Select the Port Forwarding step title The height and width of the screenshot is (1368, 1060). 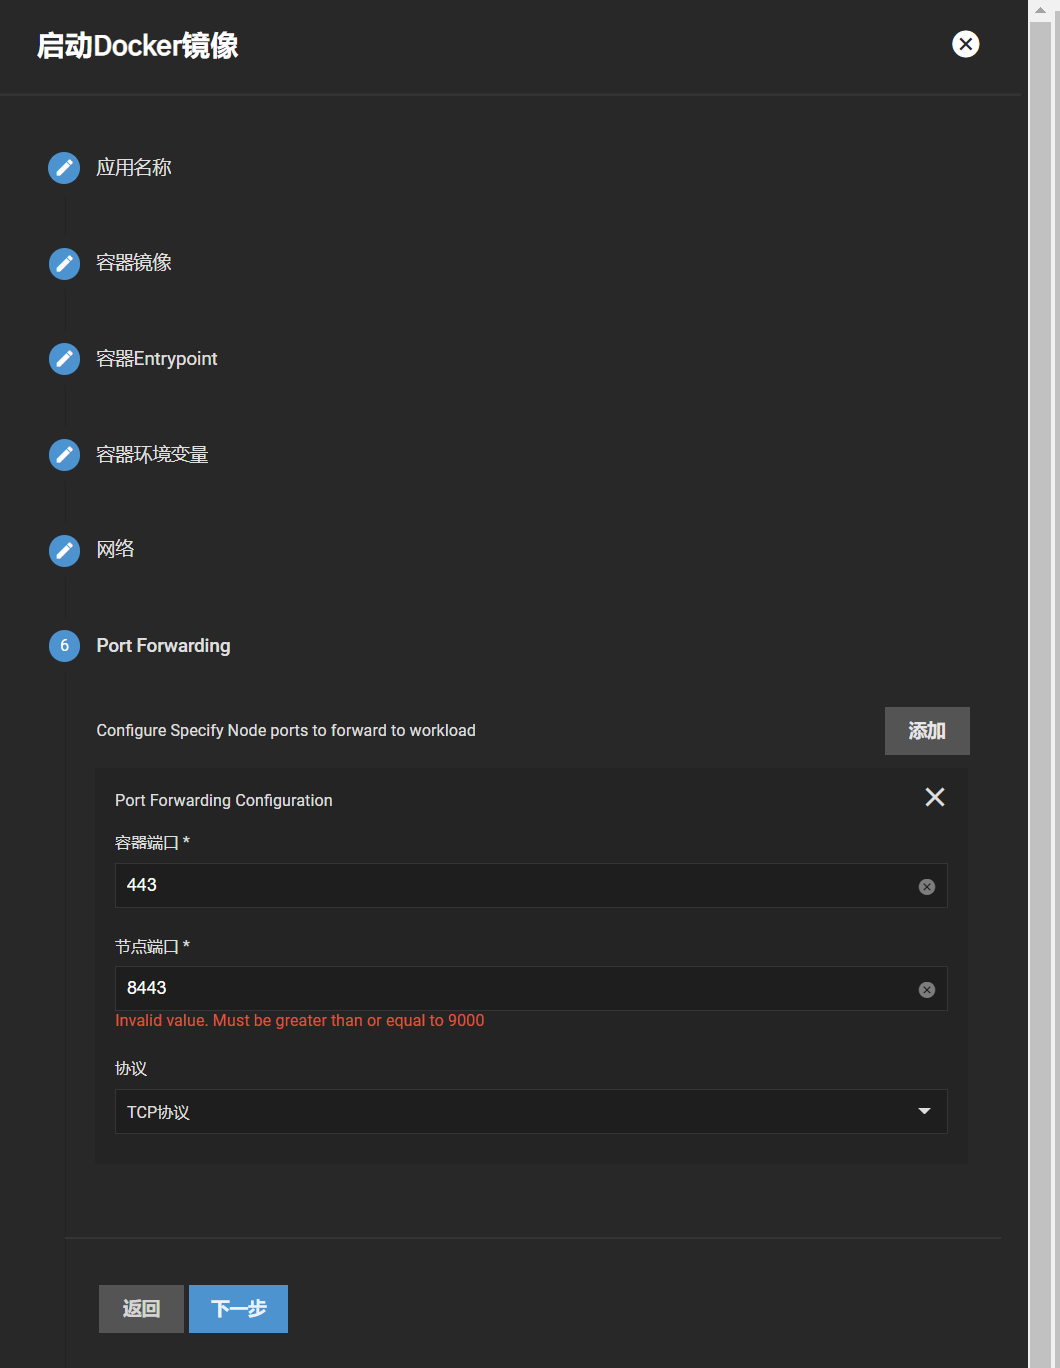click(x=163, y=646)
